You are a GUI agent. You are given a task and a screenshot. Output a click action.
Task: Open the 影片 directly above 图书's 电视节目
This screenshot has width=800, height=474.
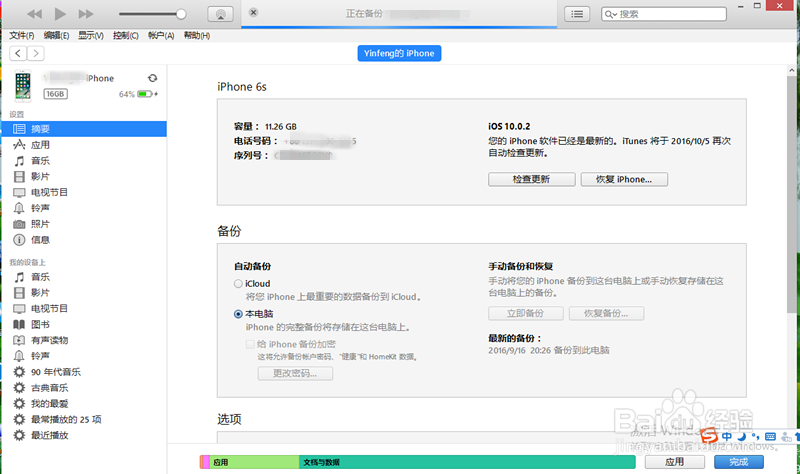pyautogui.click(x=84, y=293)
